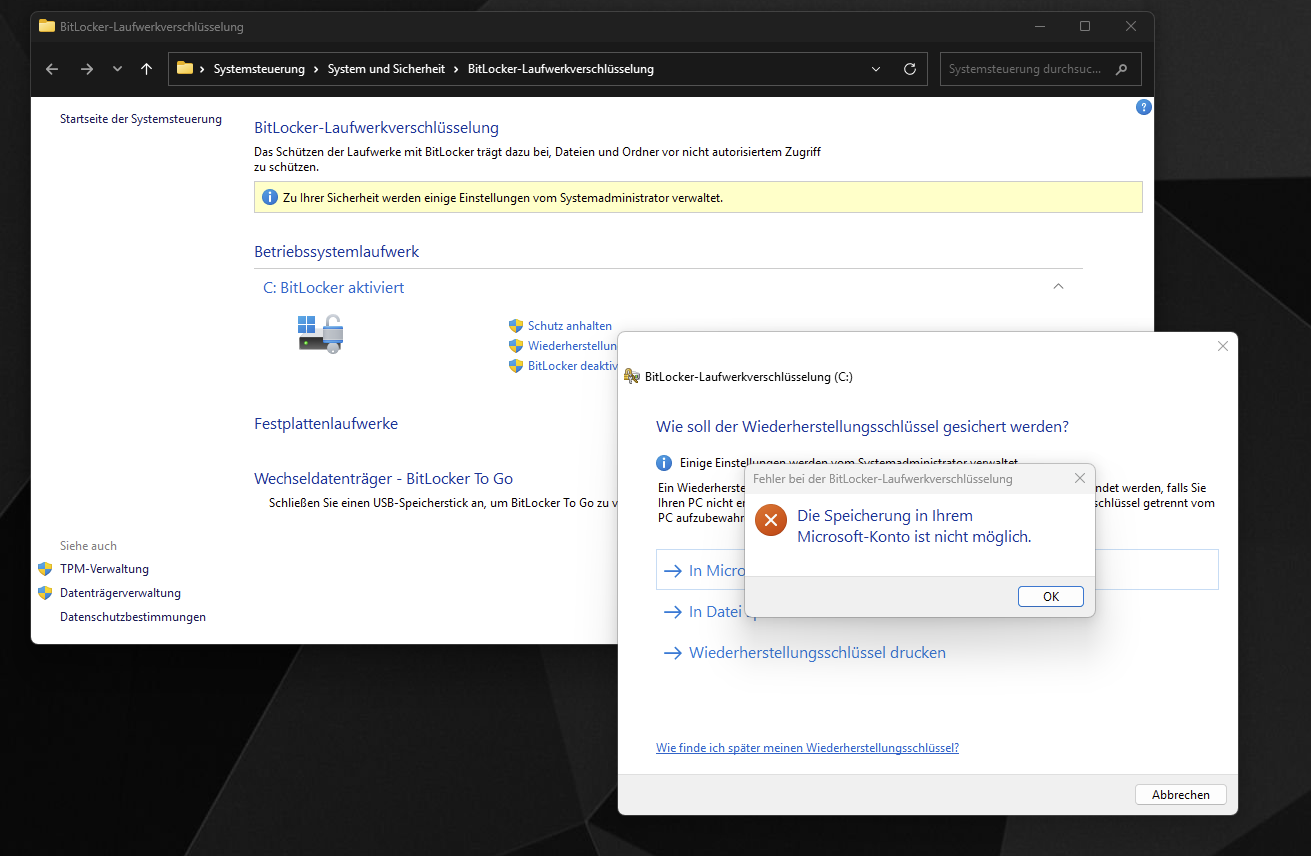The height and width of the screenshot is (856, 1311).
Task: Click the partially hidden Wiederherstellun… link
Action: pos(572,346)
